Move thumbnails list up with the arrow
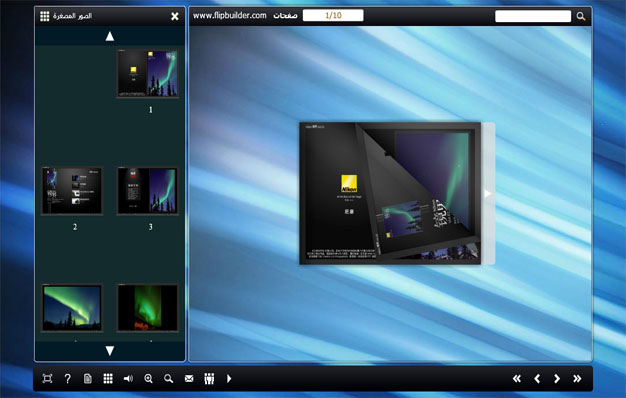The width and height of the screenshot is (626, 398). [110, 36]
